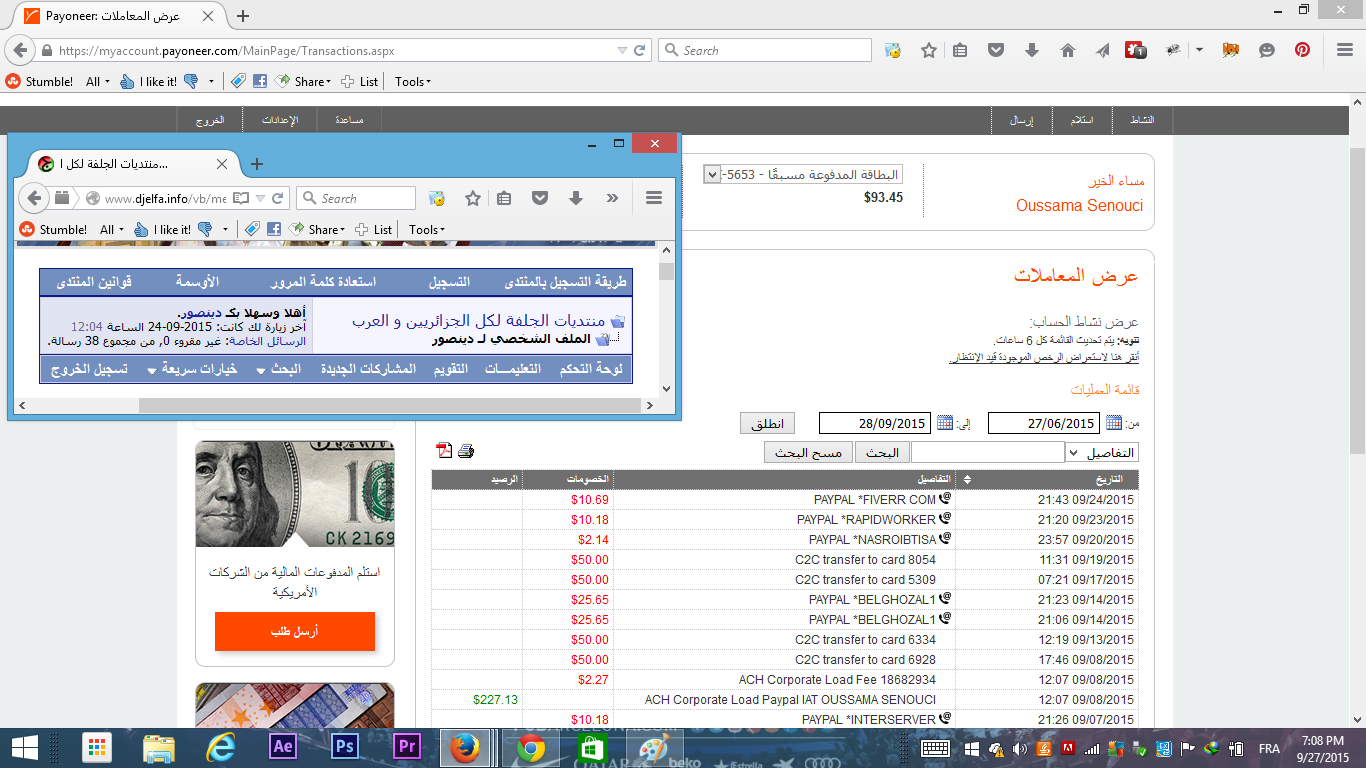Click the انطلق go button
The image size is (1366, 768).
click(x=768, y=423)
